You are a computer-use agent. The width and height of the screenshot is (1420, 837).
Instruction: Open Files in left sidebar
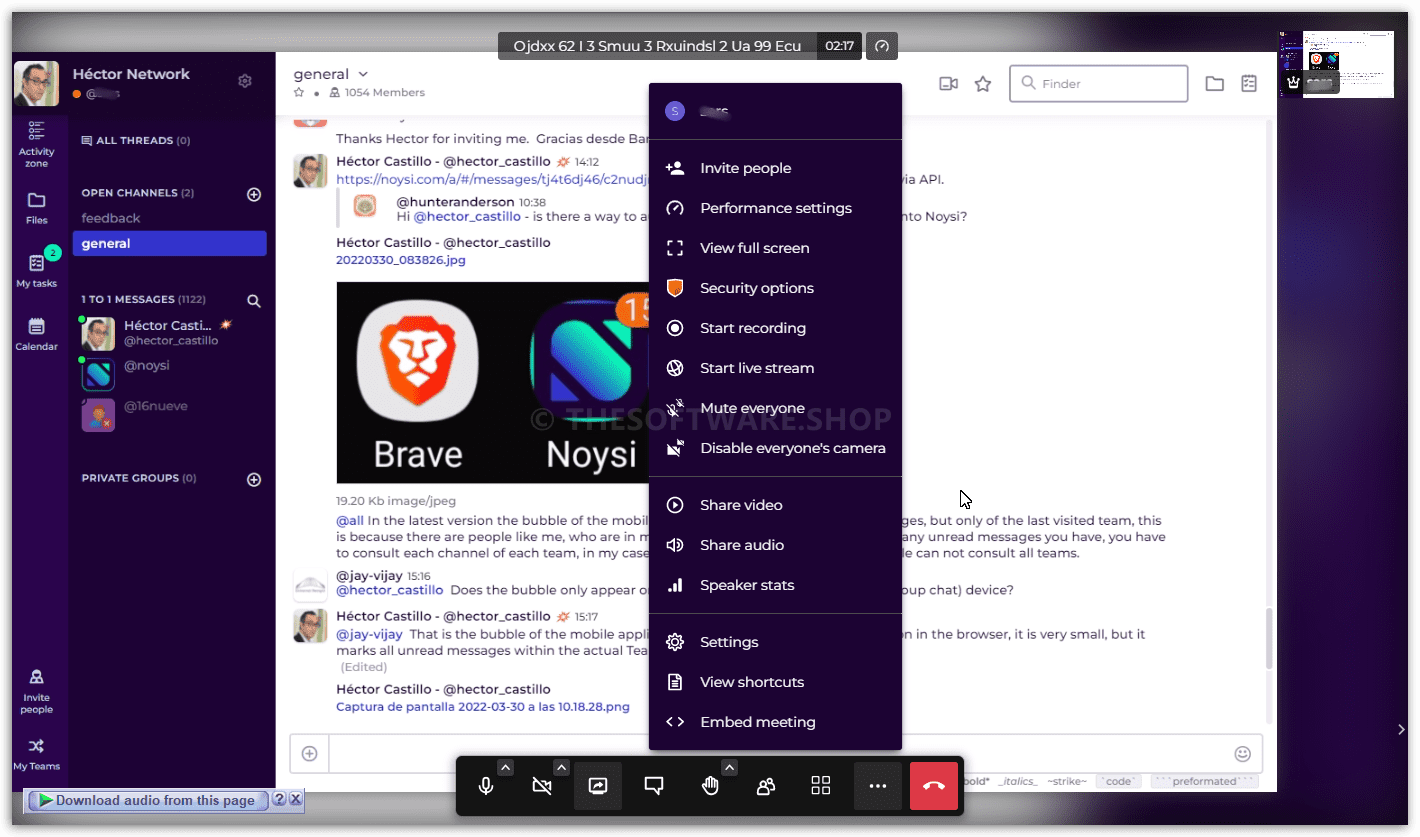pyautogui.click(x=37, y=207)
